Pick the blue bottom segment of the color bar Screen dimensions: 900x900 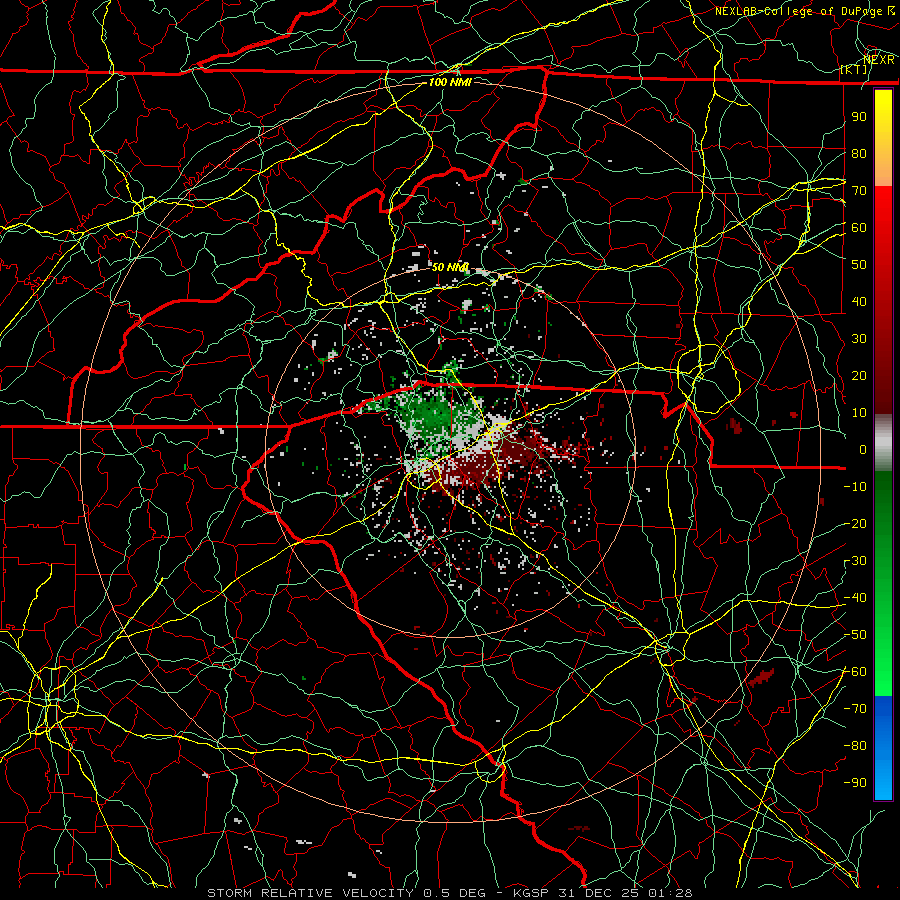pos(883,748)
